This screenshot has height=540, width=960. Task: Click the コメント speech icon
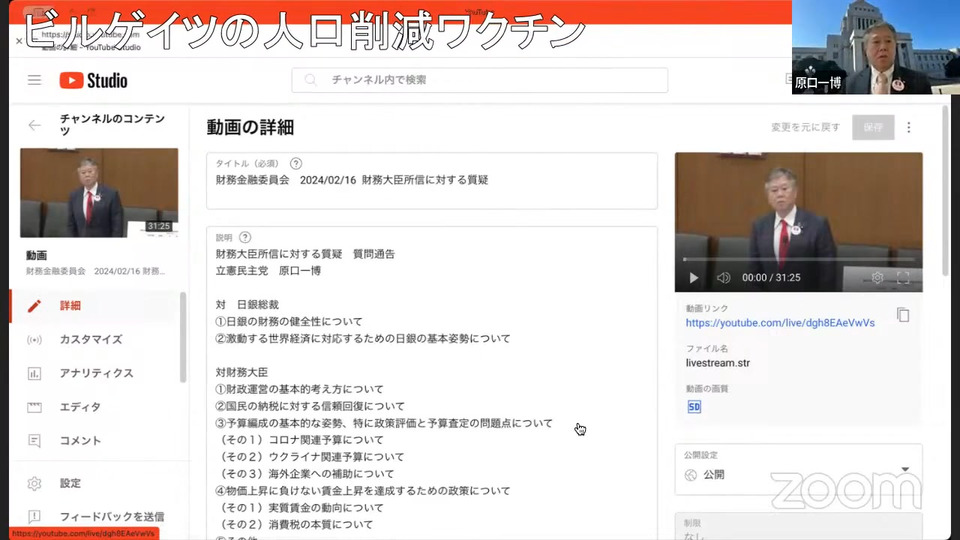(34, 441)
